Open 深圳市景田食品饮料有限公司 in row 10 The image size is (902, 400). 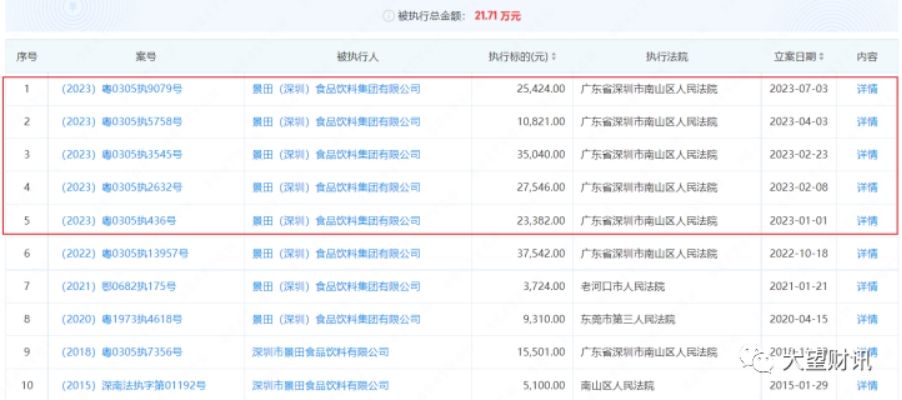(320, 385)
